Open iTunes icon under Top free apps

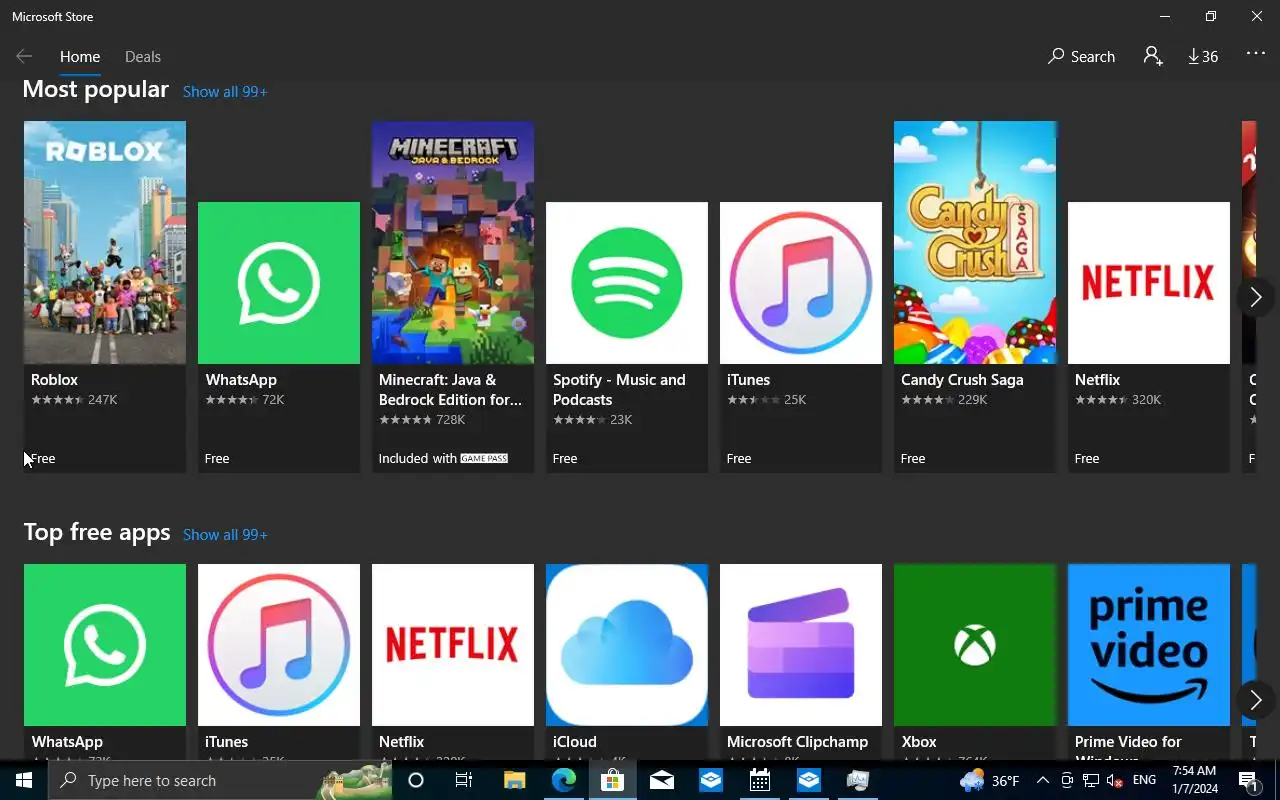[279, 645]
